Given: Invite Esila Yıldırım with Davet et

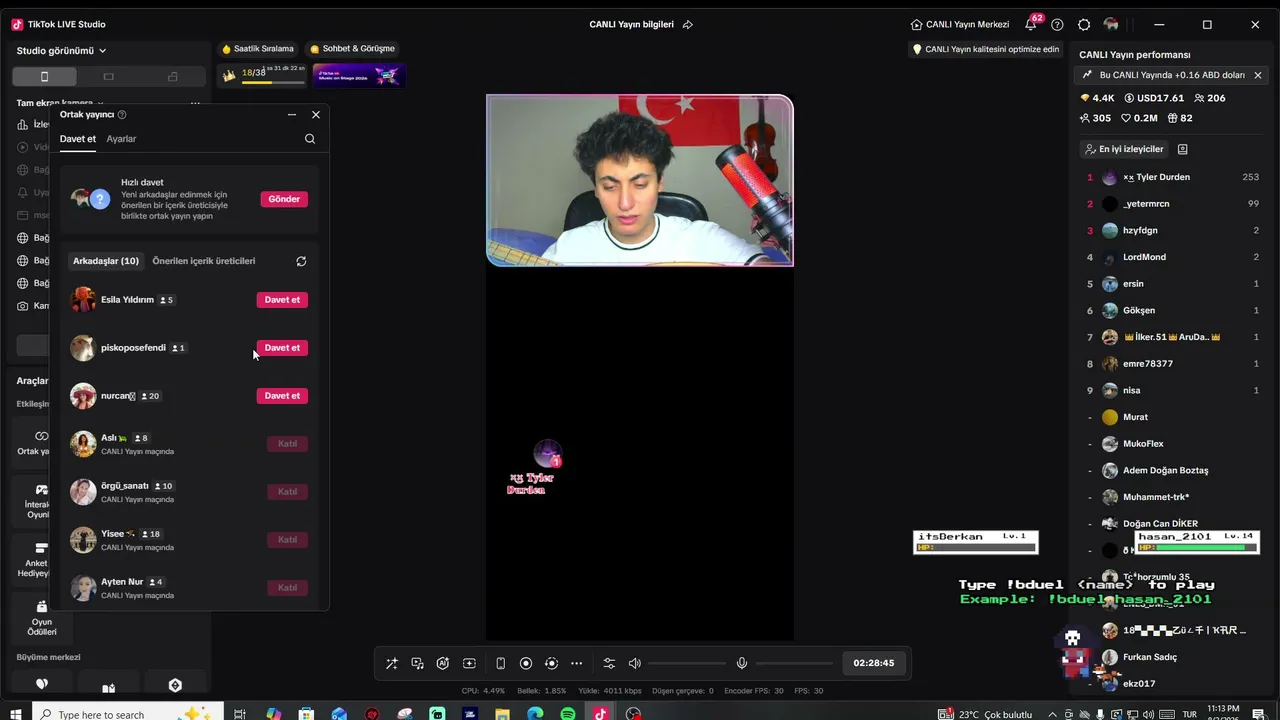Looking at the screenshot, I should click(x=282, y=300).
